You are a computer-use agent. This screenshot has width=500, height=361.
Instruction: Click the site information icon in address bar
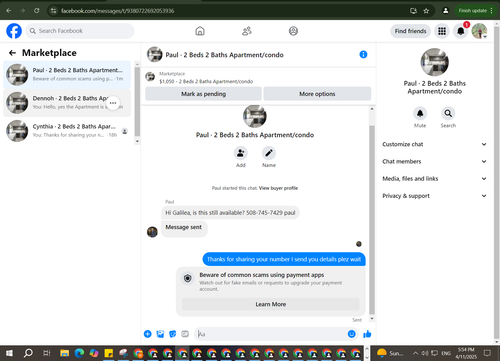click(53, 11)
